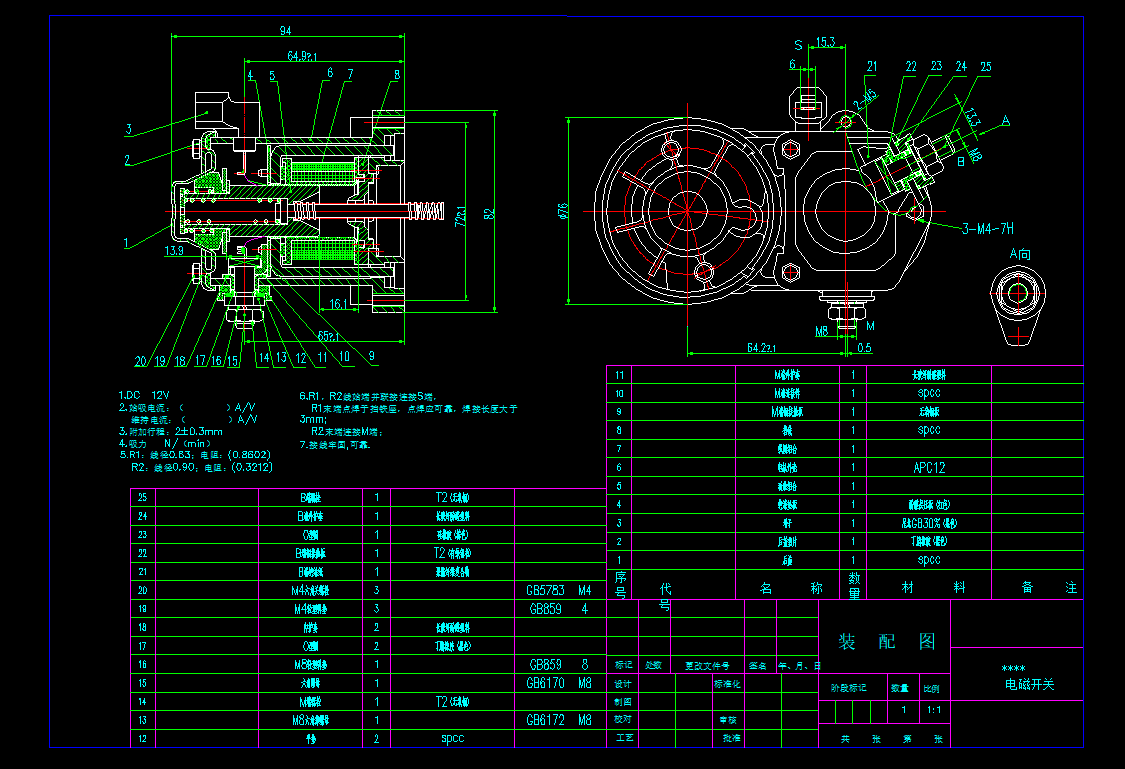Select the 电磁开关 drawing name

coord(1030,684)
